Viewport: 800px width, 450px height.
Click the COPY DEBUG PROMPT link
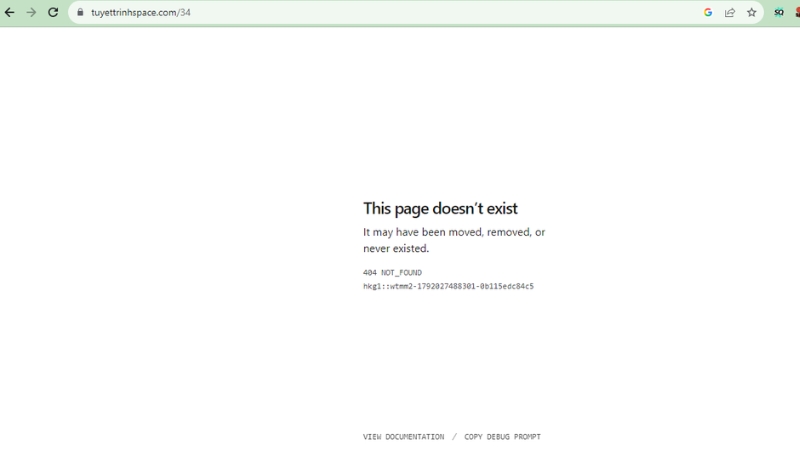[x=503, y=437]
